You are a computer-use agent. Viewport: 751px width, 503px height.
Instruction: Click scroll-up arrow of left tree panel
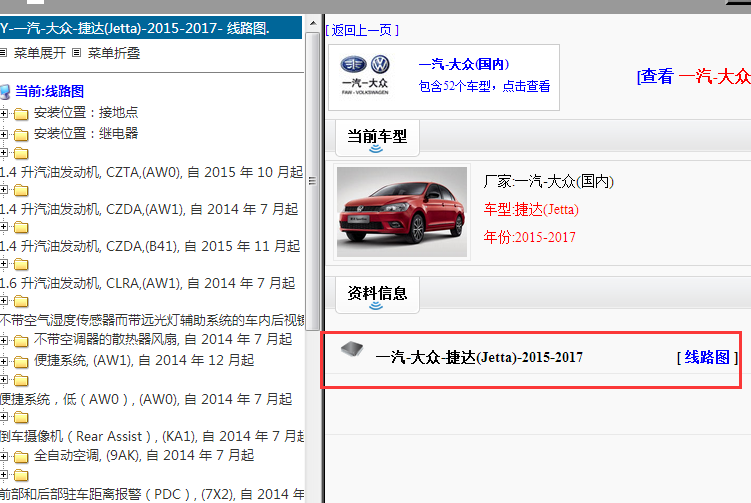313,23
